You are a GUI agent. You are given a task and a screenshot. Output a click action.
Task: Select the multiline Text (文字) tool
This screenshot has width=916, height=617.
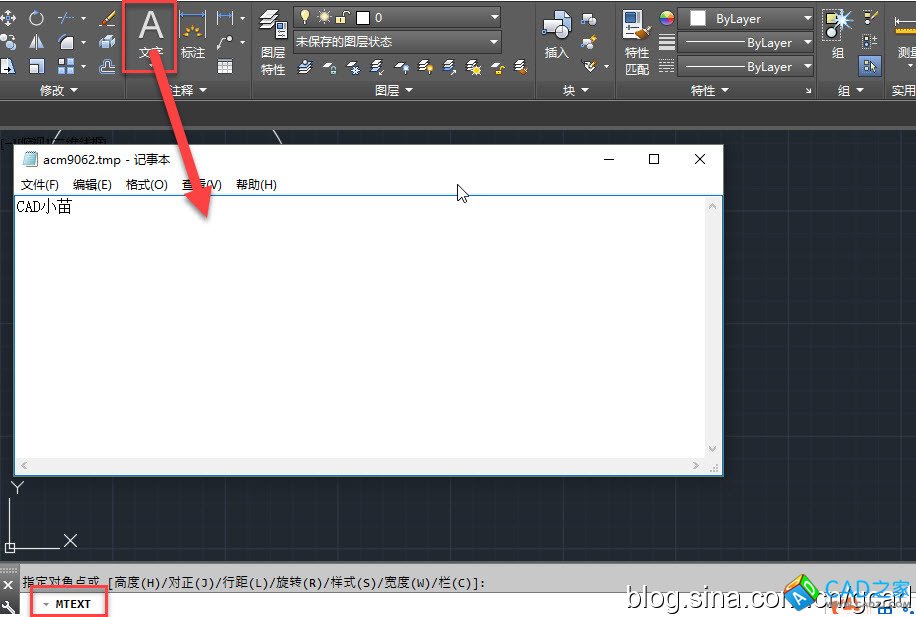coord(150,35)
